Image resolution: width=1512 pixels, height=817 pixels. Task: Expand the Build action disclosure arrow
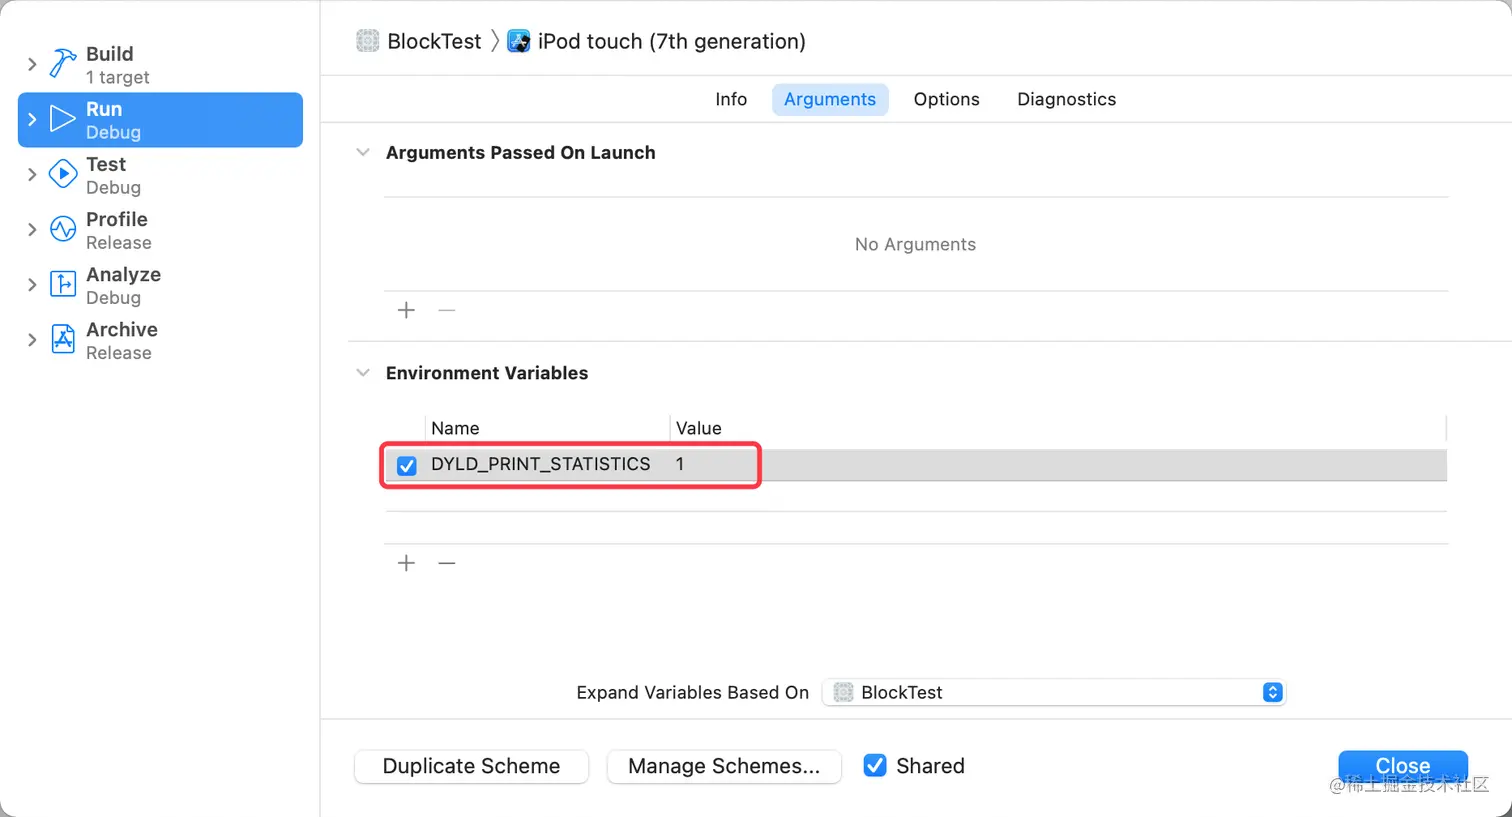pyautogui.click(x=32, y=65)
